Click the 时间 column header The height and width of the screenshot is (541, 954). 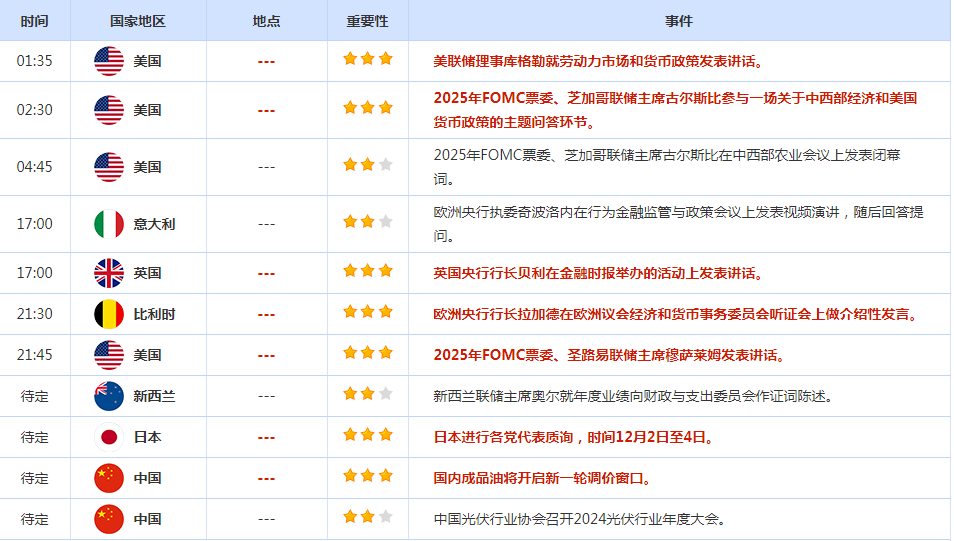(x=34, y=21)
